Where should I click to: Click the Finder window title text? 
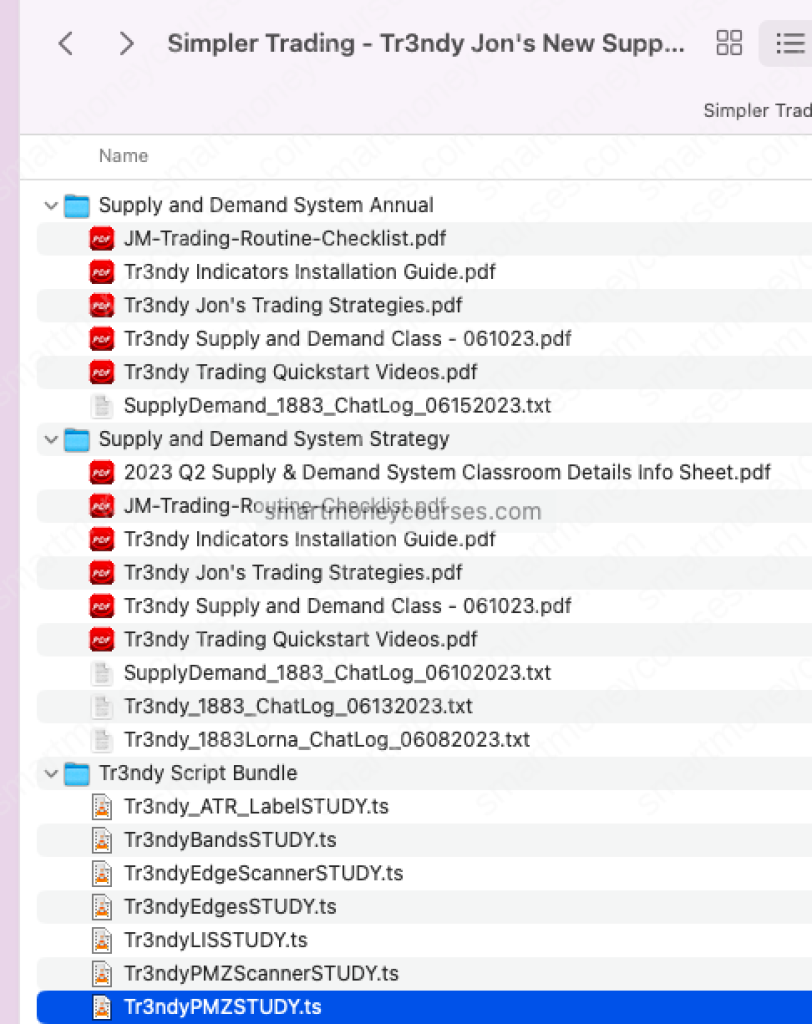pos(426,44)
